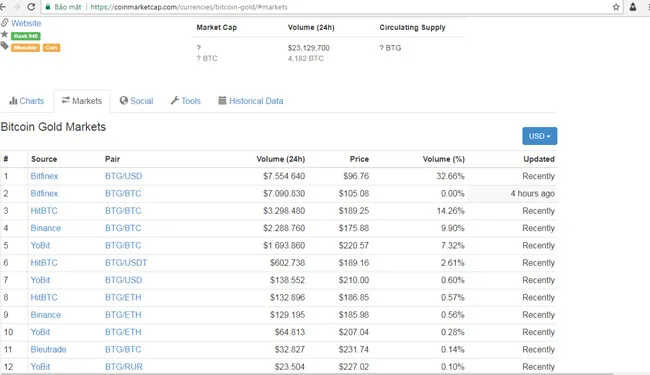Open BTG/ETH pair for Binance row 9
The height and width of the screenshot is (375, 650).
click(123, 315)
